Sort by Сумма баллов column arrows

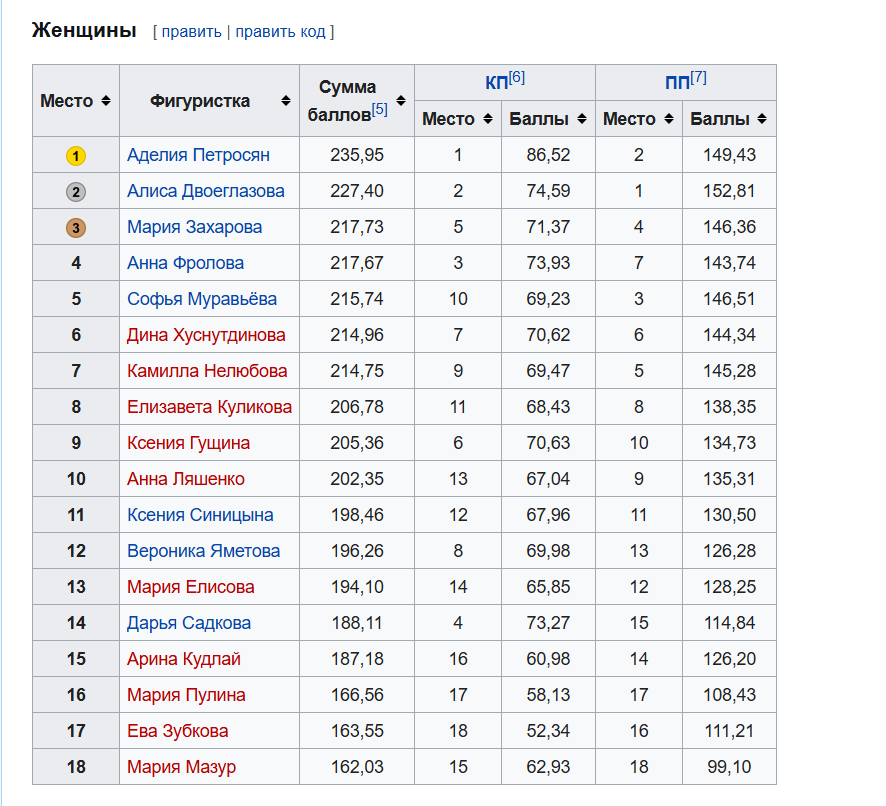pyautogui.click(x=401, y=101)
